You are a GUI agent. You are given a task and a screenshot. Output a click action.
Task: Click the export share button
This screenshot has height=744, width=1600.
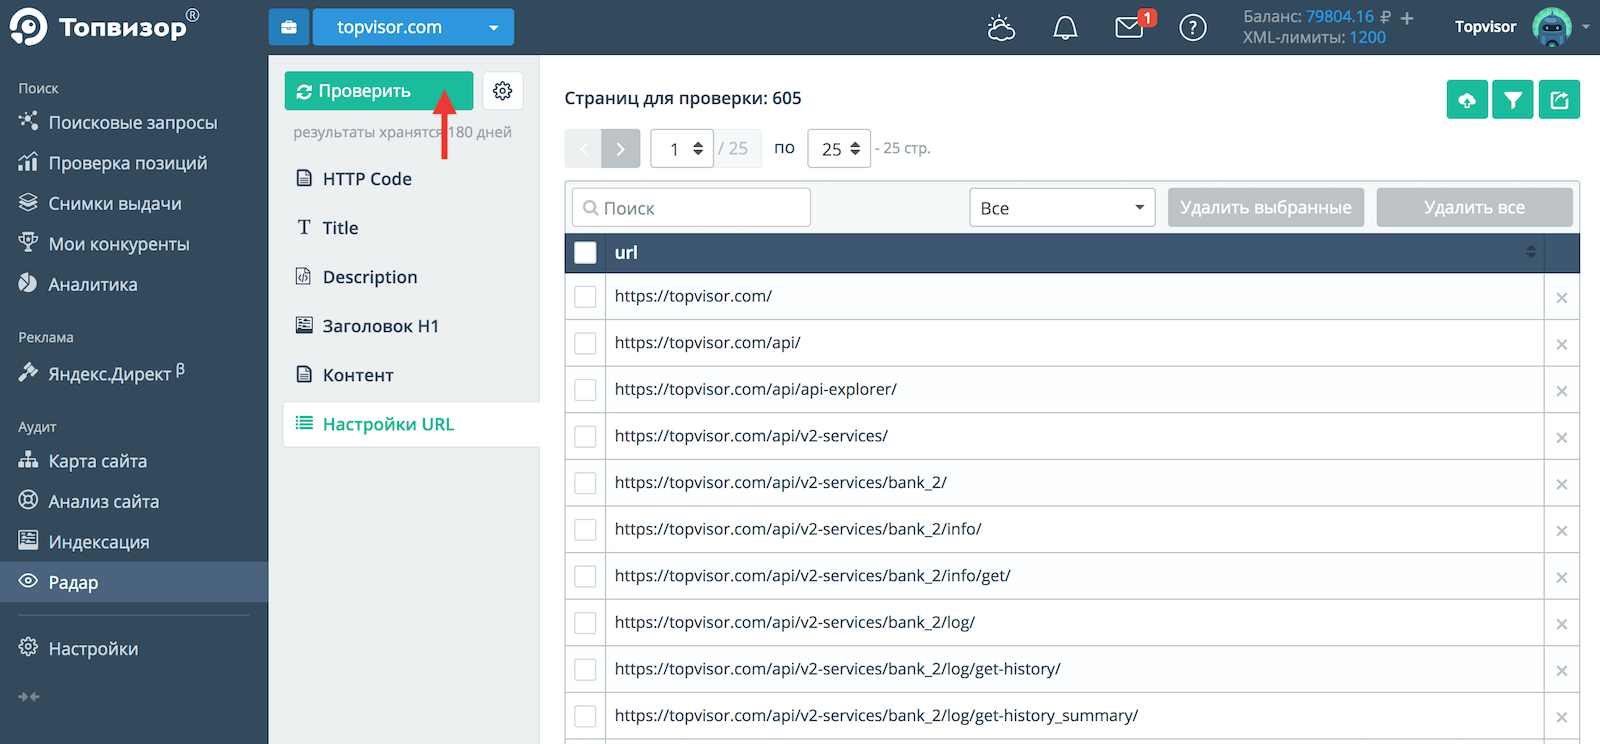[x=1559, y=99]
